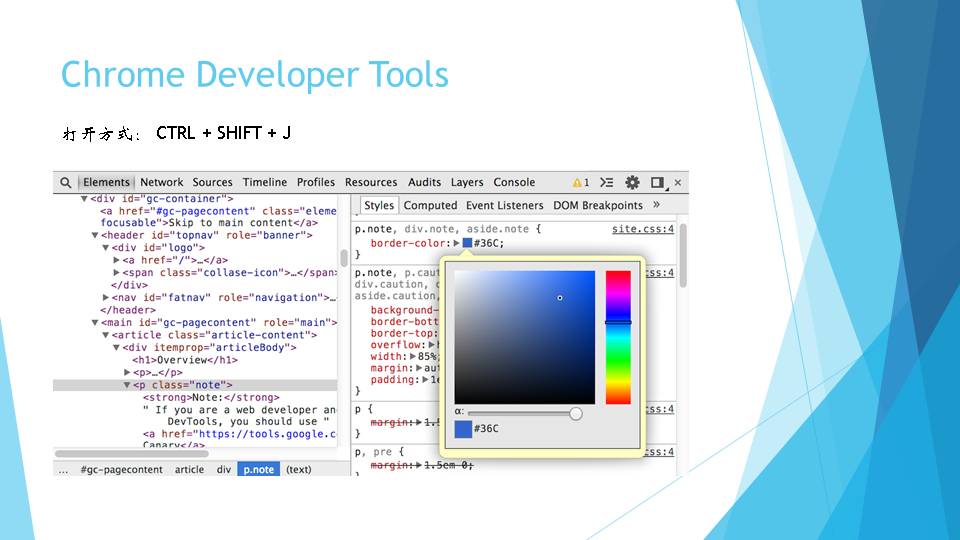Open the site.css:4 link for p.note rule
This screenshot has width=960, height=540.
[x=642, y=229]
